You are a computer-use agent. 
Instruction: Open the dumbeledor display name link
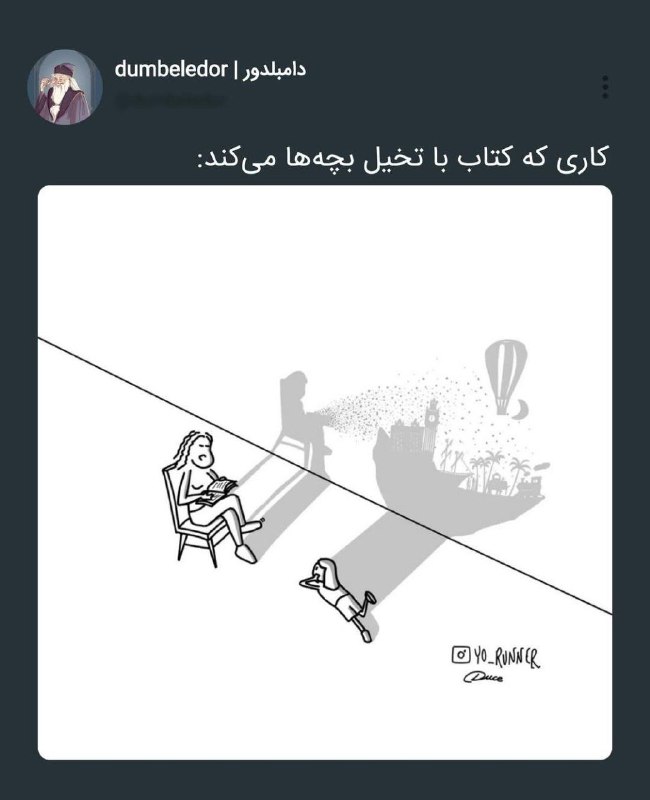pos(210,69)
